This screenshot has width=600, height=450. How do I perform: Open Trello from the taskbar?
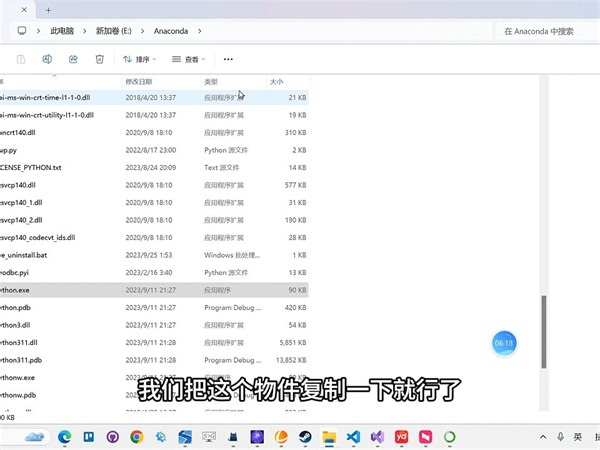[x=89, y=437]
